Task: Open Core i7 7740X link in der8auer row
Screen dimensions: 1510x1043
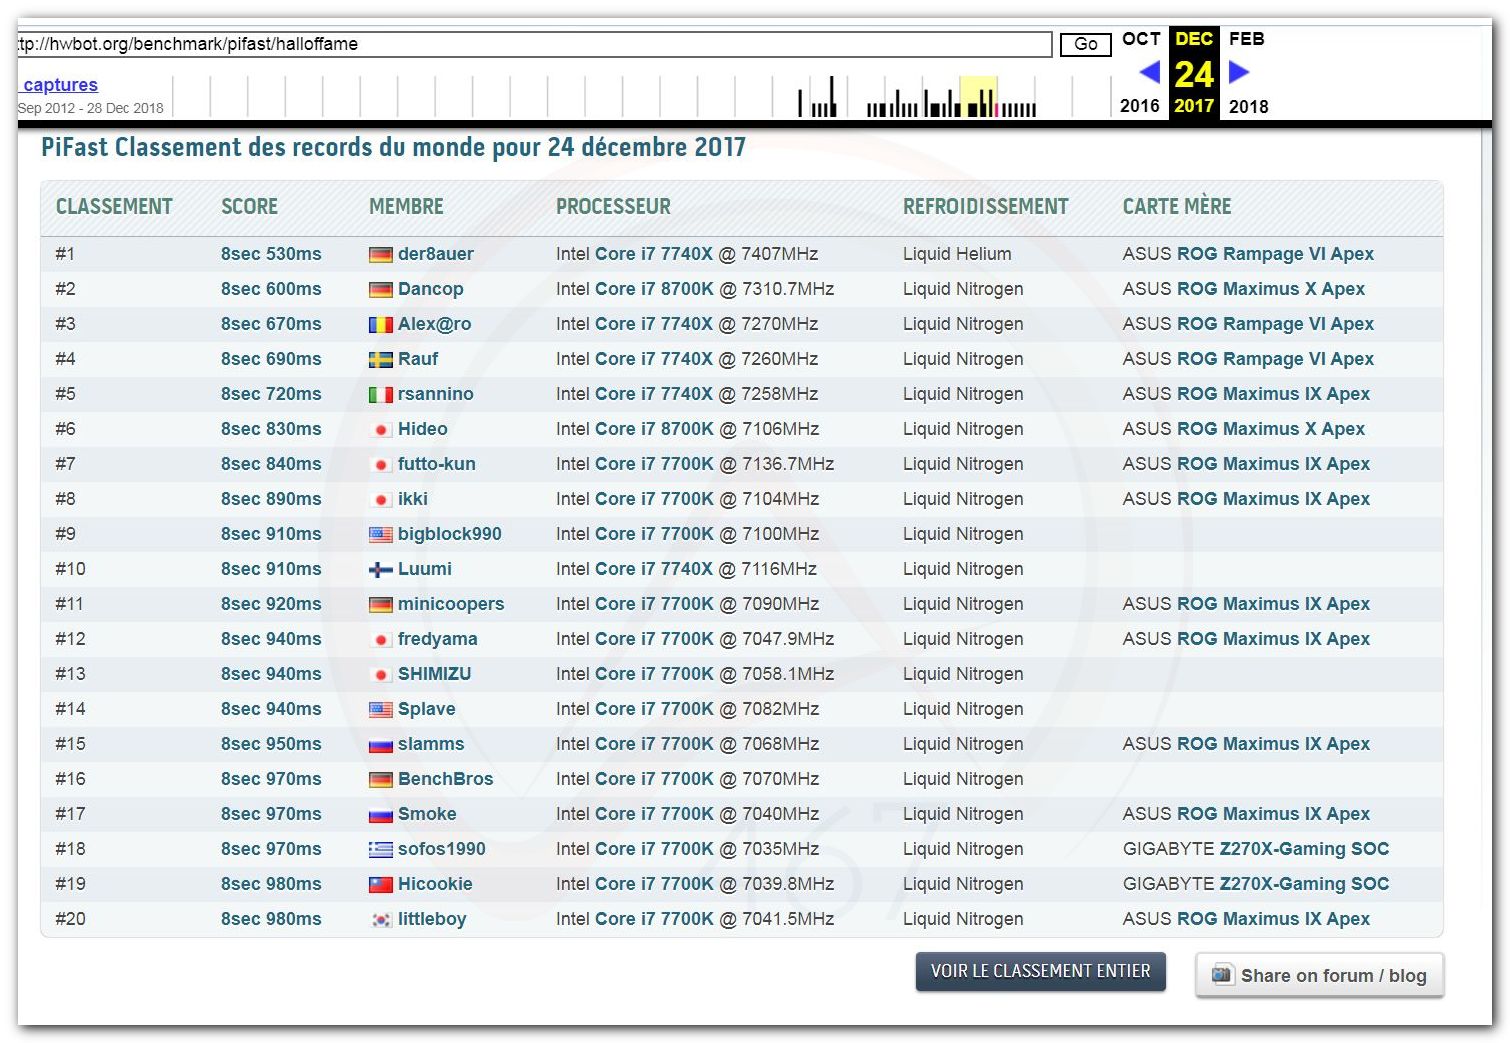Action: tap(654, 254)
